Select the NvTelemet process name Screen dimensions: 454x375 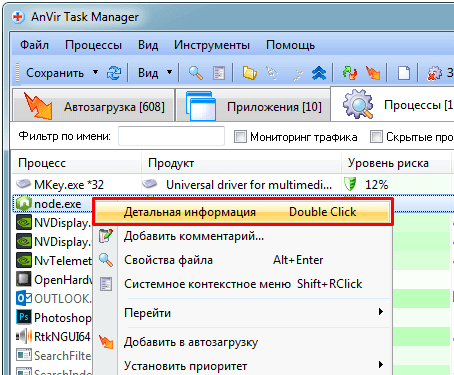point(63,261)
